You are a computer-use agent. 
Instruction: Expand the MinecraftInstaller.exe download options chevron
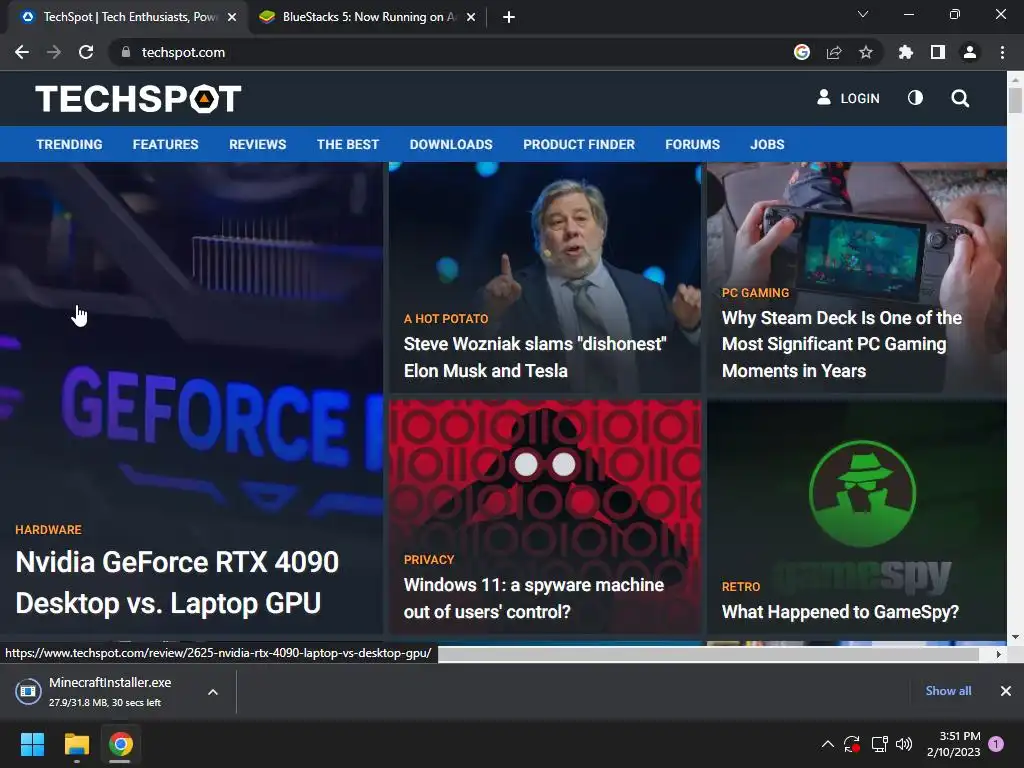click(x=213, y=692)
